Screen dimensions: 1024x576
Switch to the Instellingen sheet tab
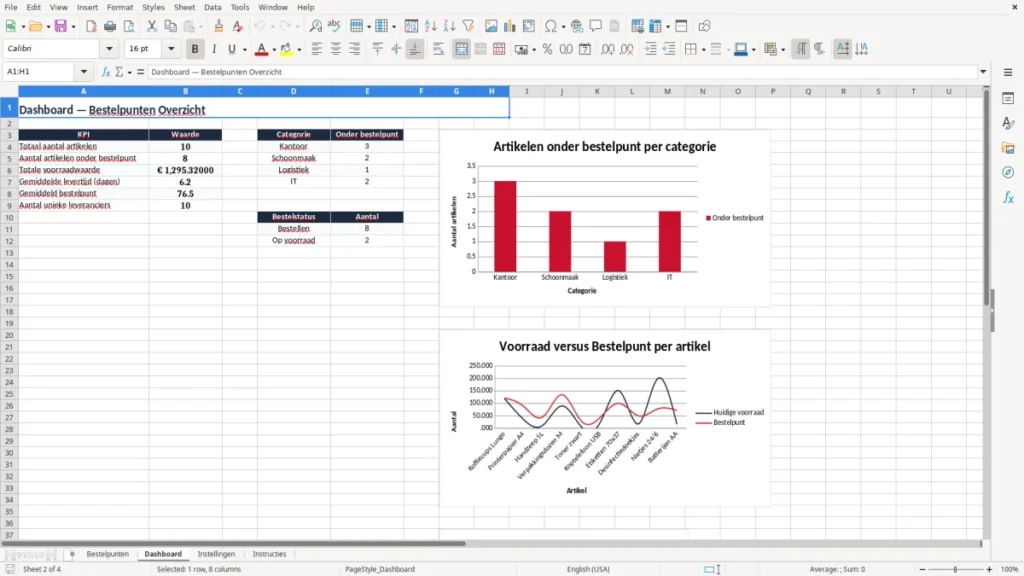[216, 554]
